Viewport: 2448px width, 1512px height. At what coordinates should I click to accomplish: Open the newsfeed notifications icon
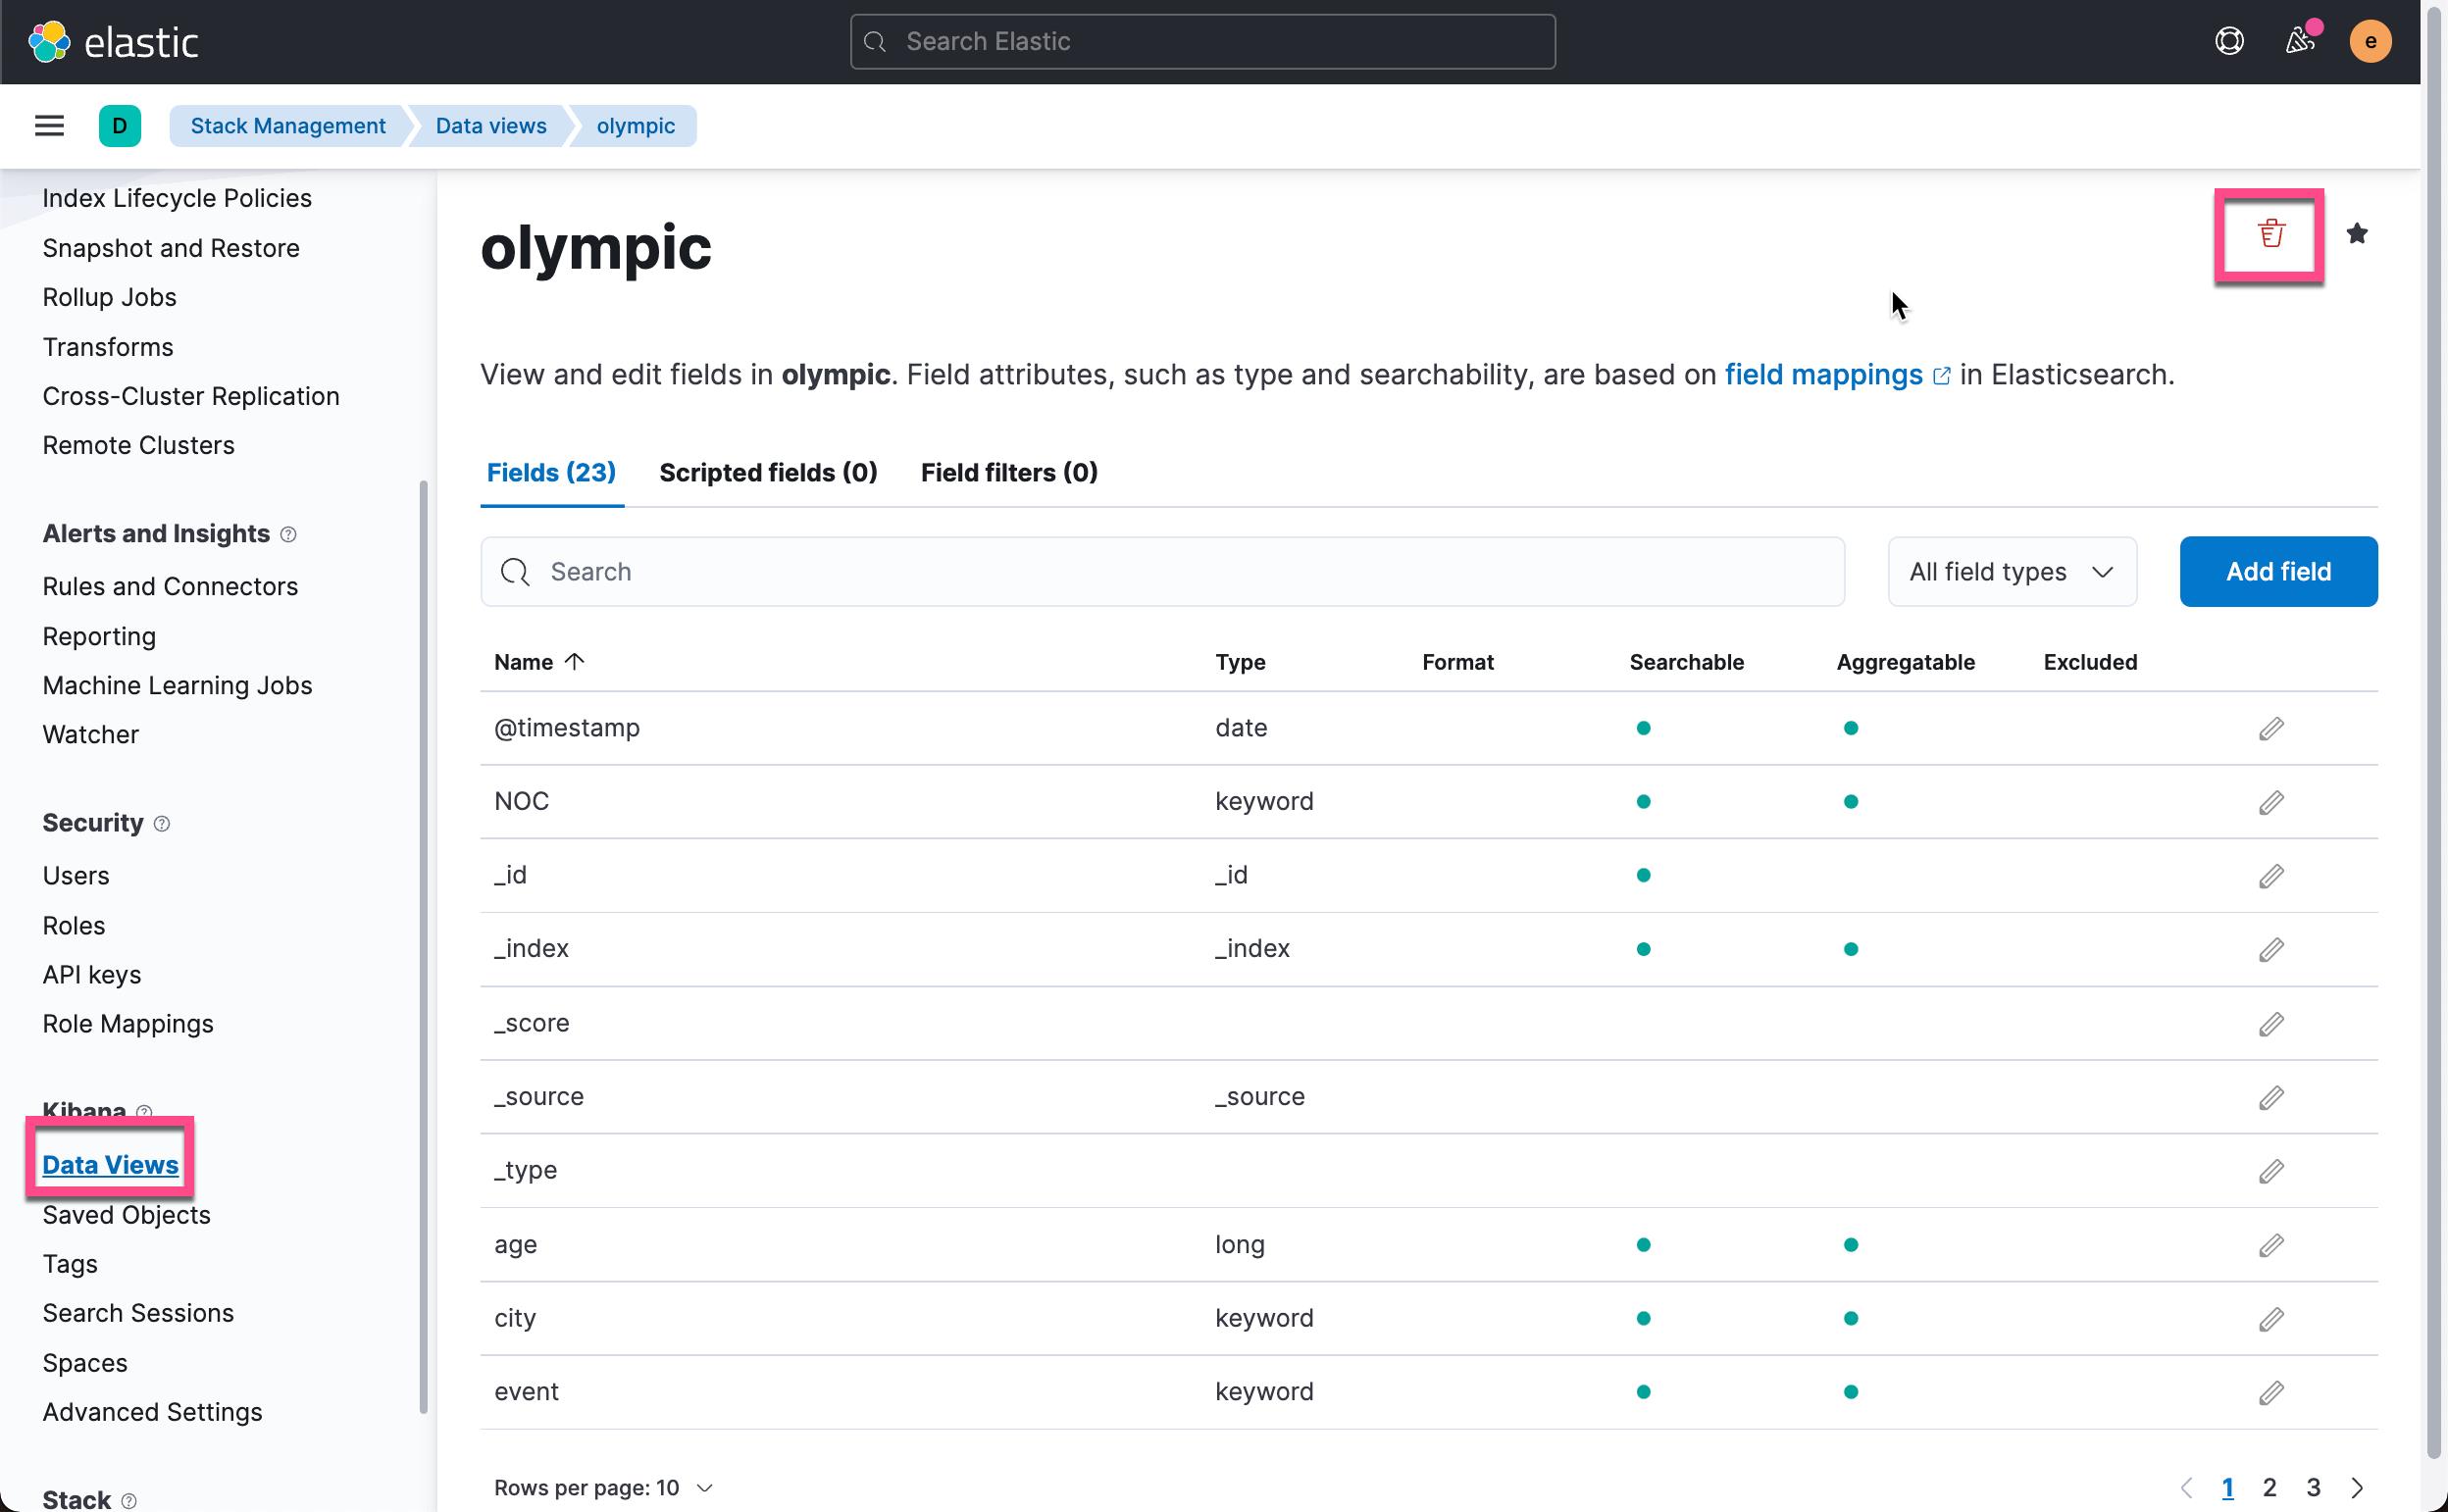point(2300,41)
